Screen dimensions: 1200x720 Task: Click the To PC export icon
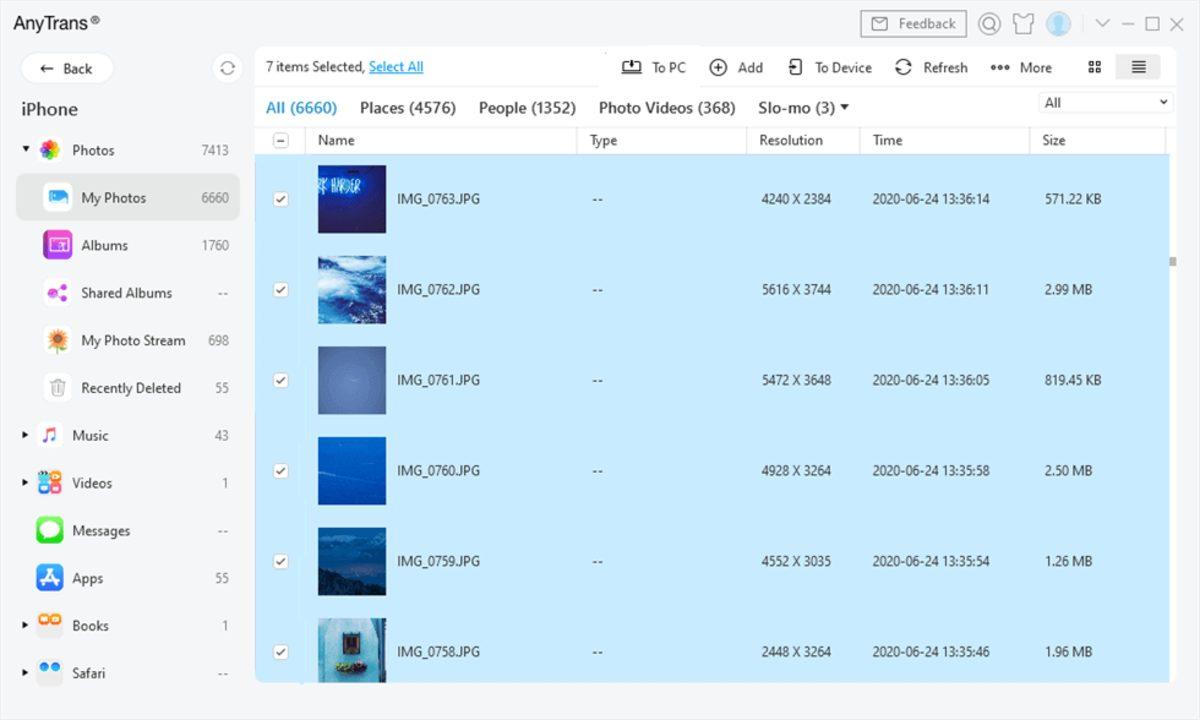coord(631,67)
